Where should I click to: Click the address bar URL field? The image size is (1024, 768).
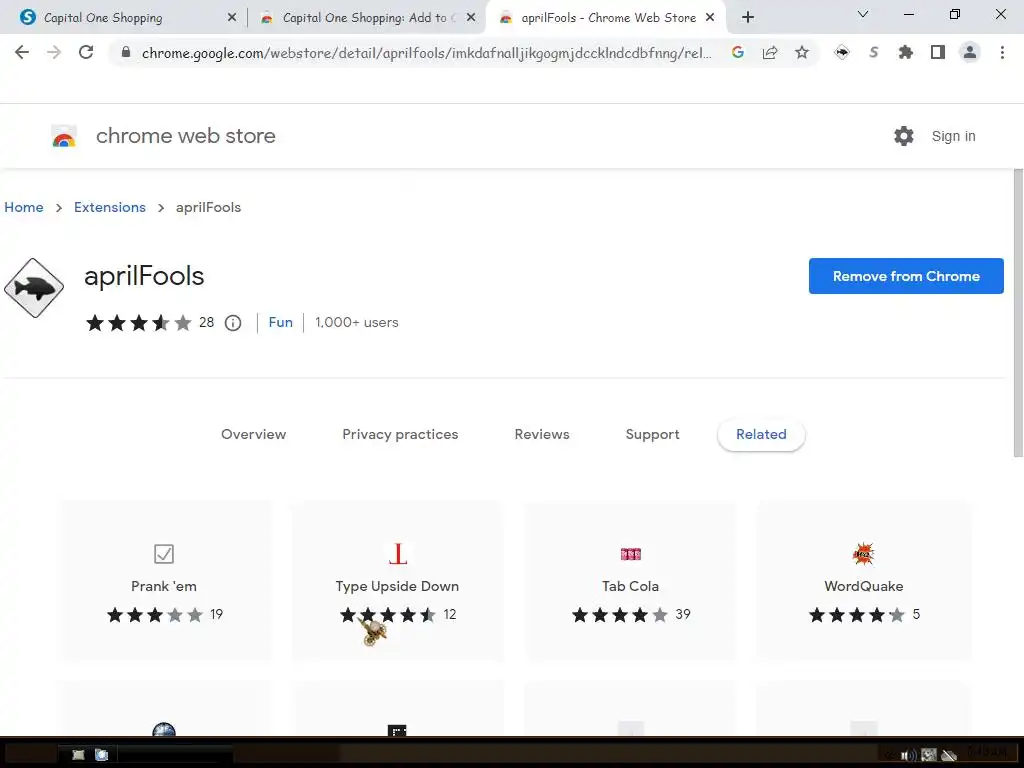pyautogui.click(x=426, y=53)
